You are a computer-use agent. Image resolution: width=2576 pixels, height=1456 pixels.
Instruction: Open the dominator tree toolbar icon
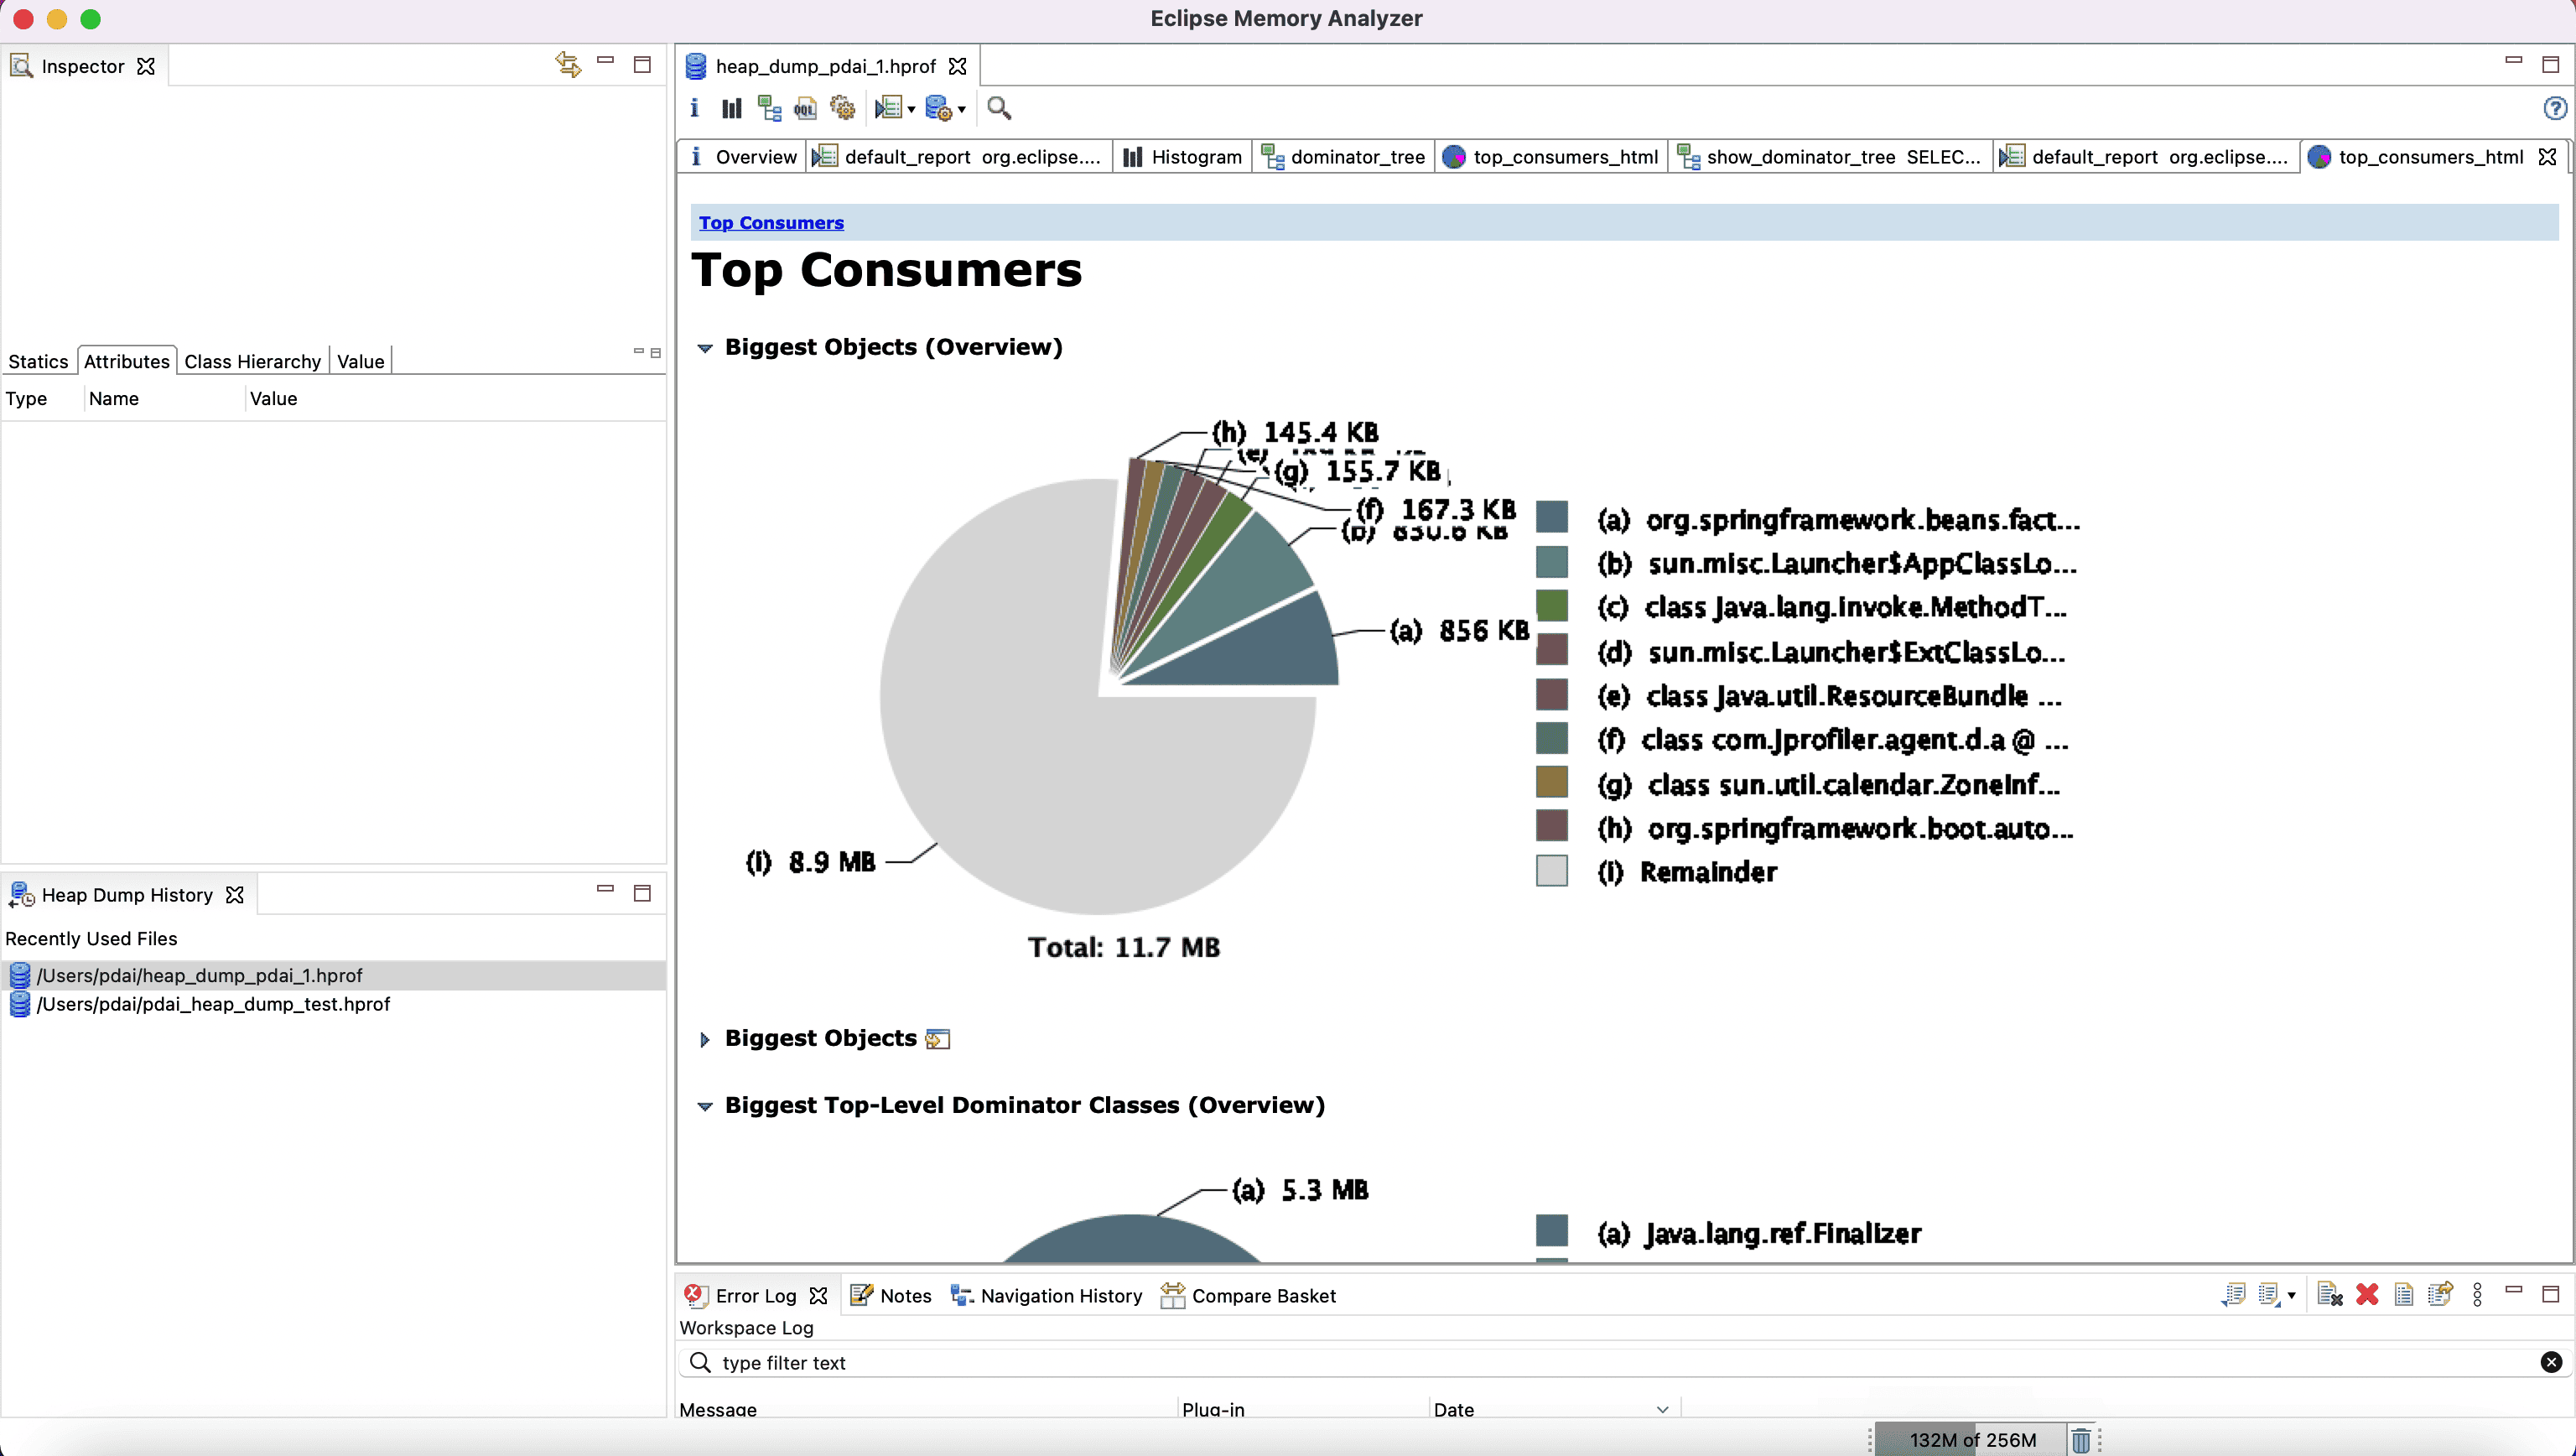(x=769, y=108)
